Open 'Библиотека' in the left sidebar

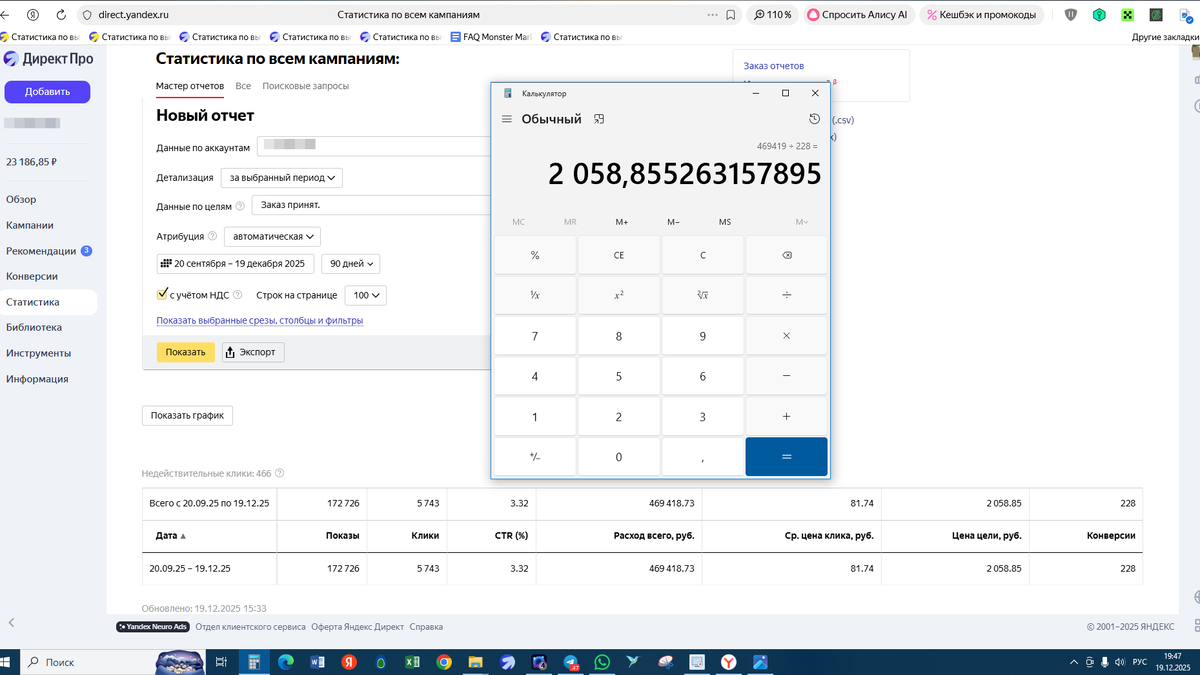[x=34, y=327]
